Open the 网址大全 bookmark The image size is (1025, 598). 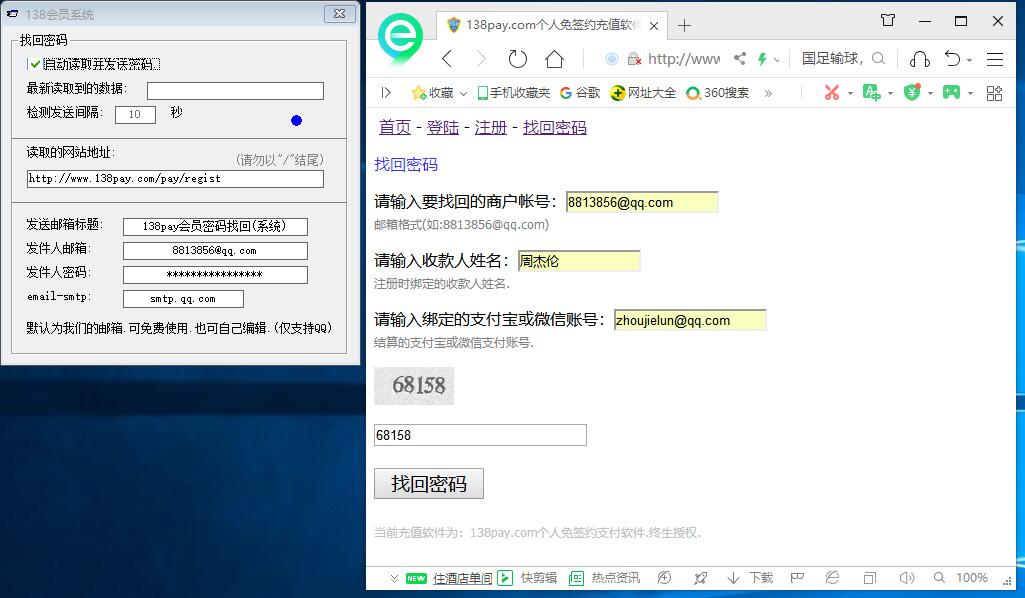point(643,93)
